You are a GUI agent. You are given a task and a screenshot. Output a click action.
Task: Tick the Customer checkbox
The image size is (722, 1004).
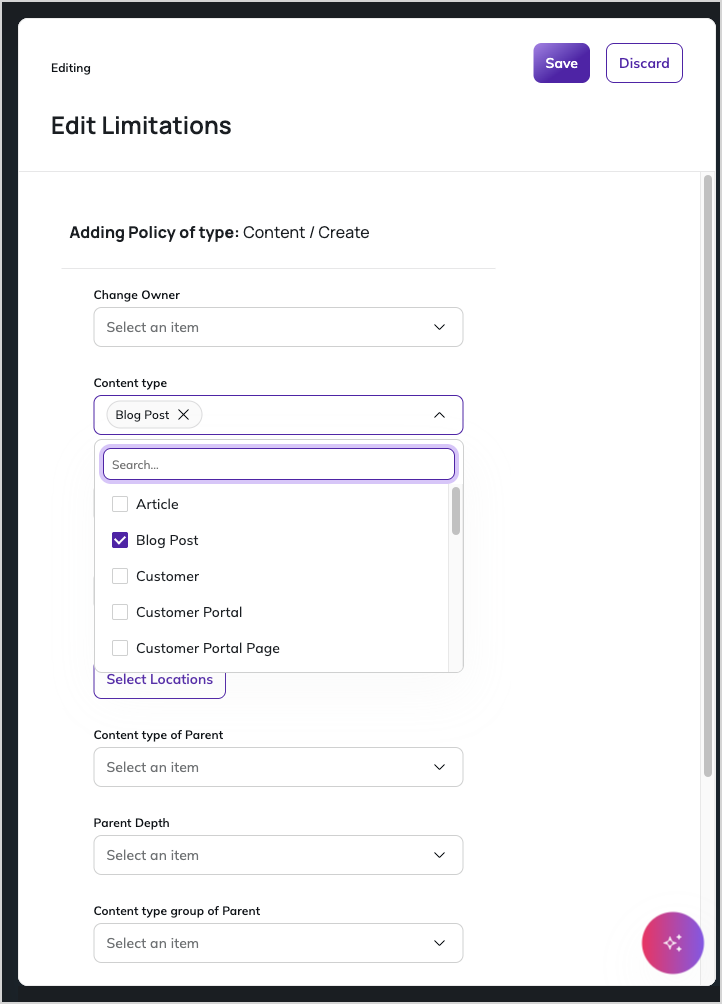120,576
